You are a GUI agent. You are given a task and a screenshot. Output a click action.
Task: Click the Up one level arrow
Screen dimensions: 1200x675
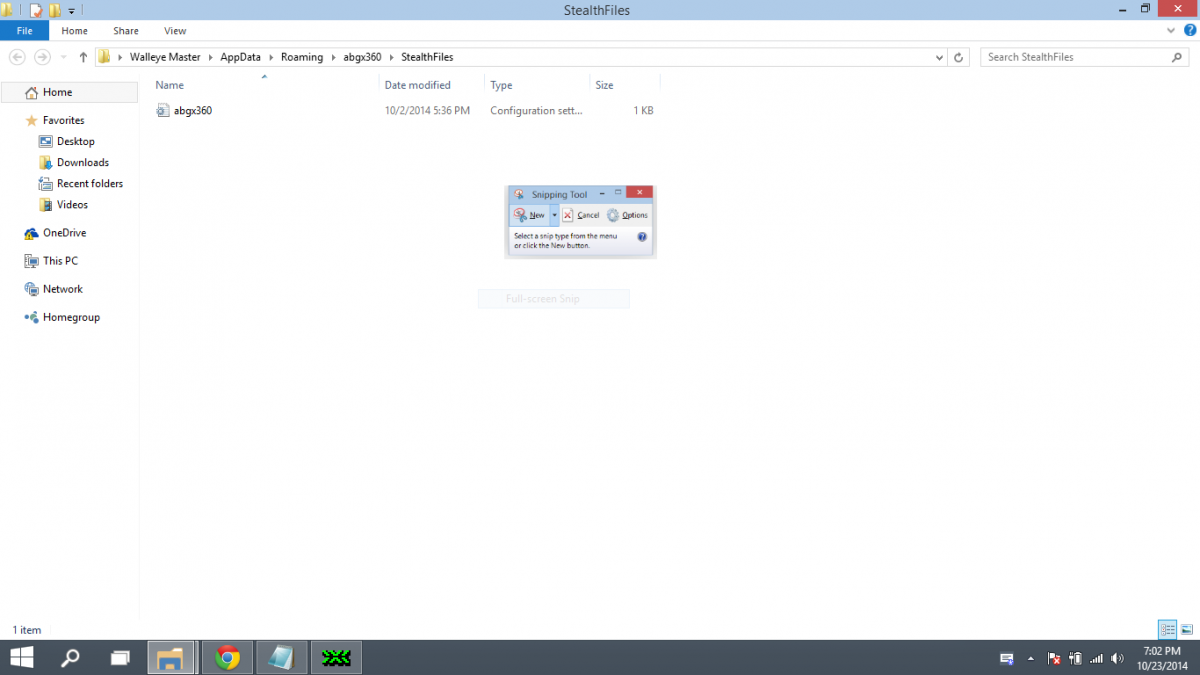tap(83, 57)
